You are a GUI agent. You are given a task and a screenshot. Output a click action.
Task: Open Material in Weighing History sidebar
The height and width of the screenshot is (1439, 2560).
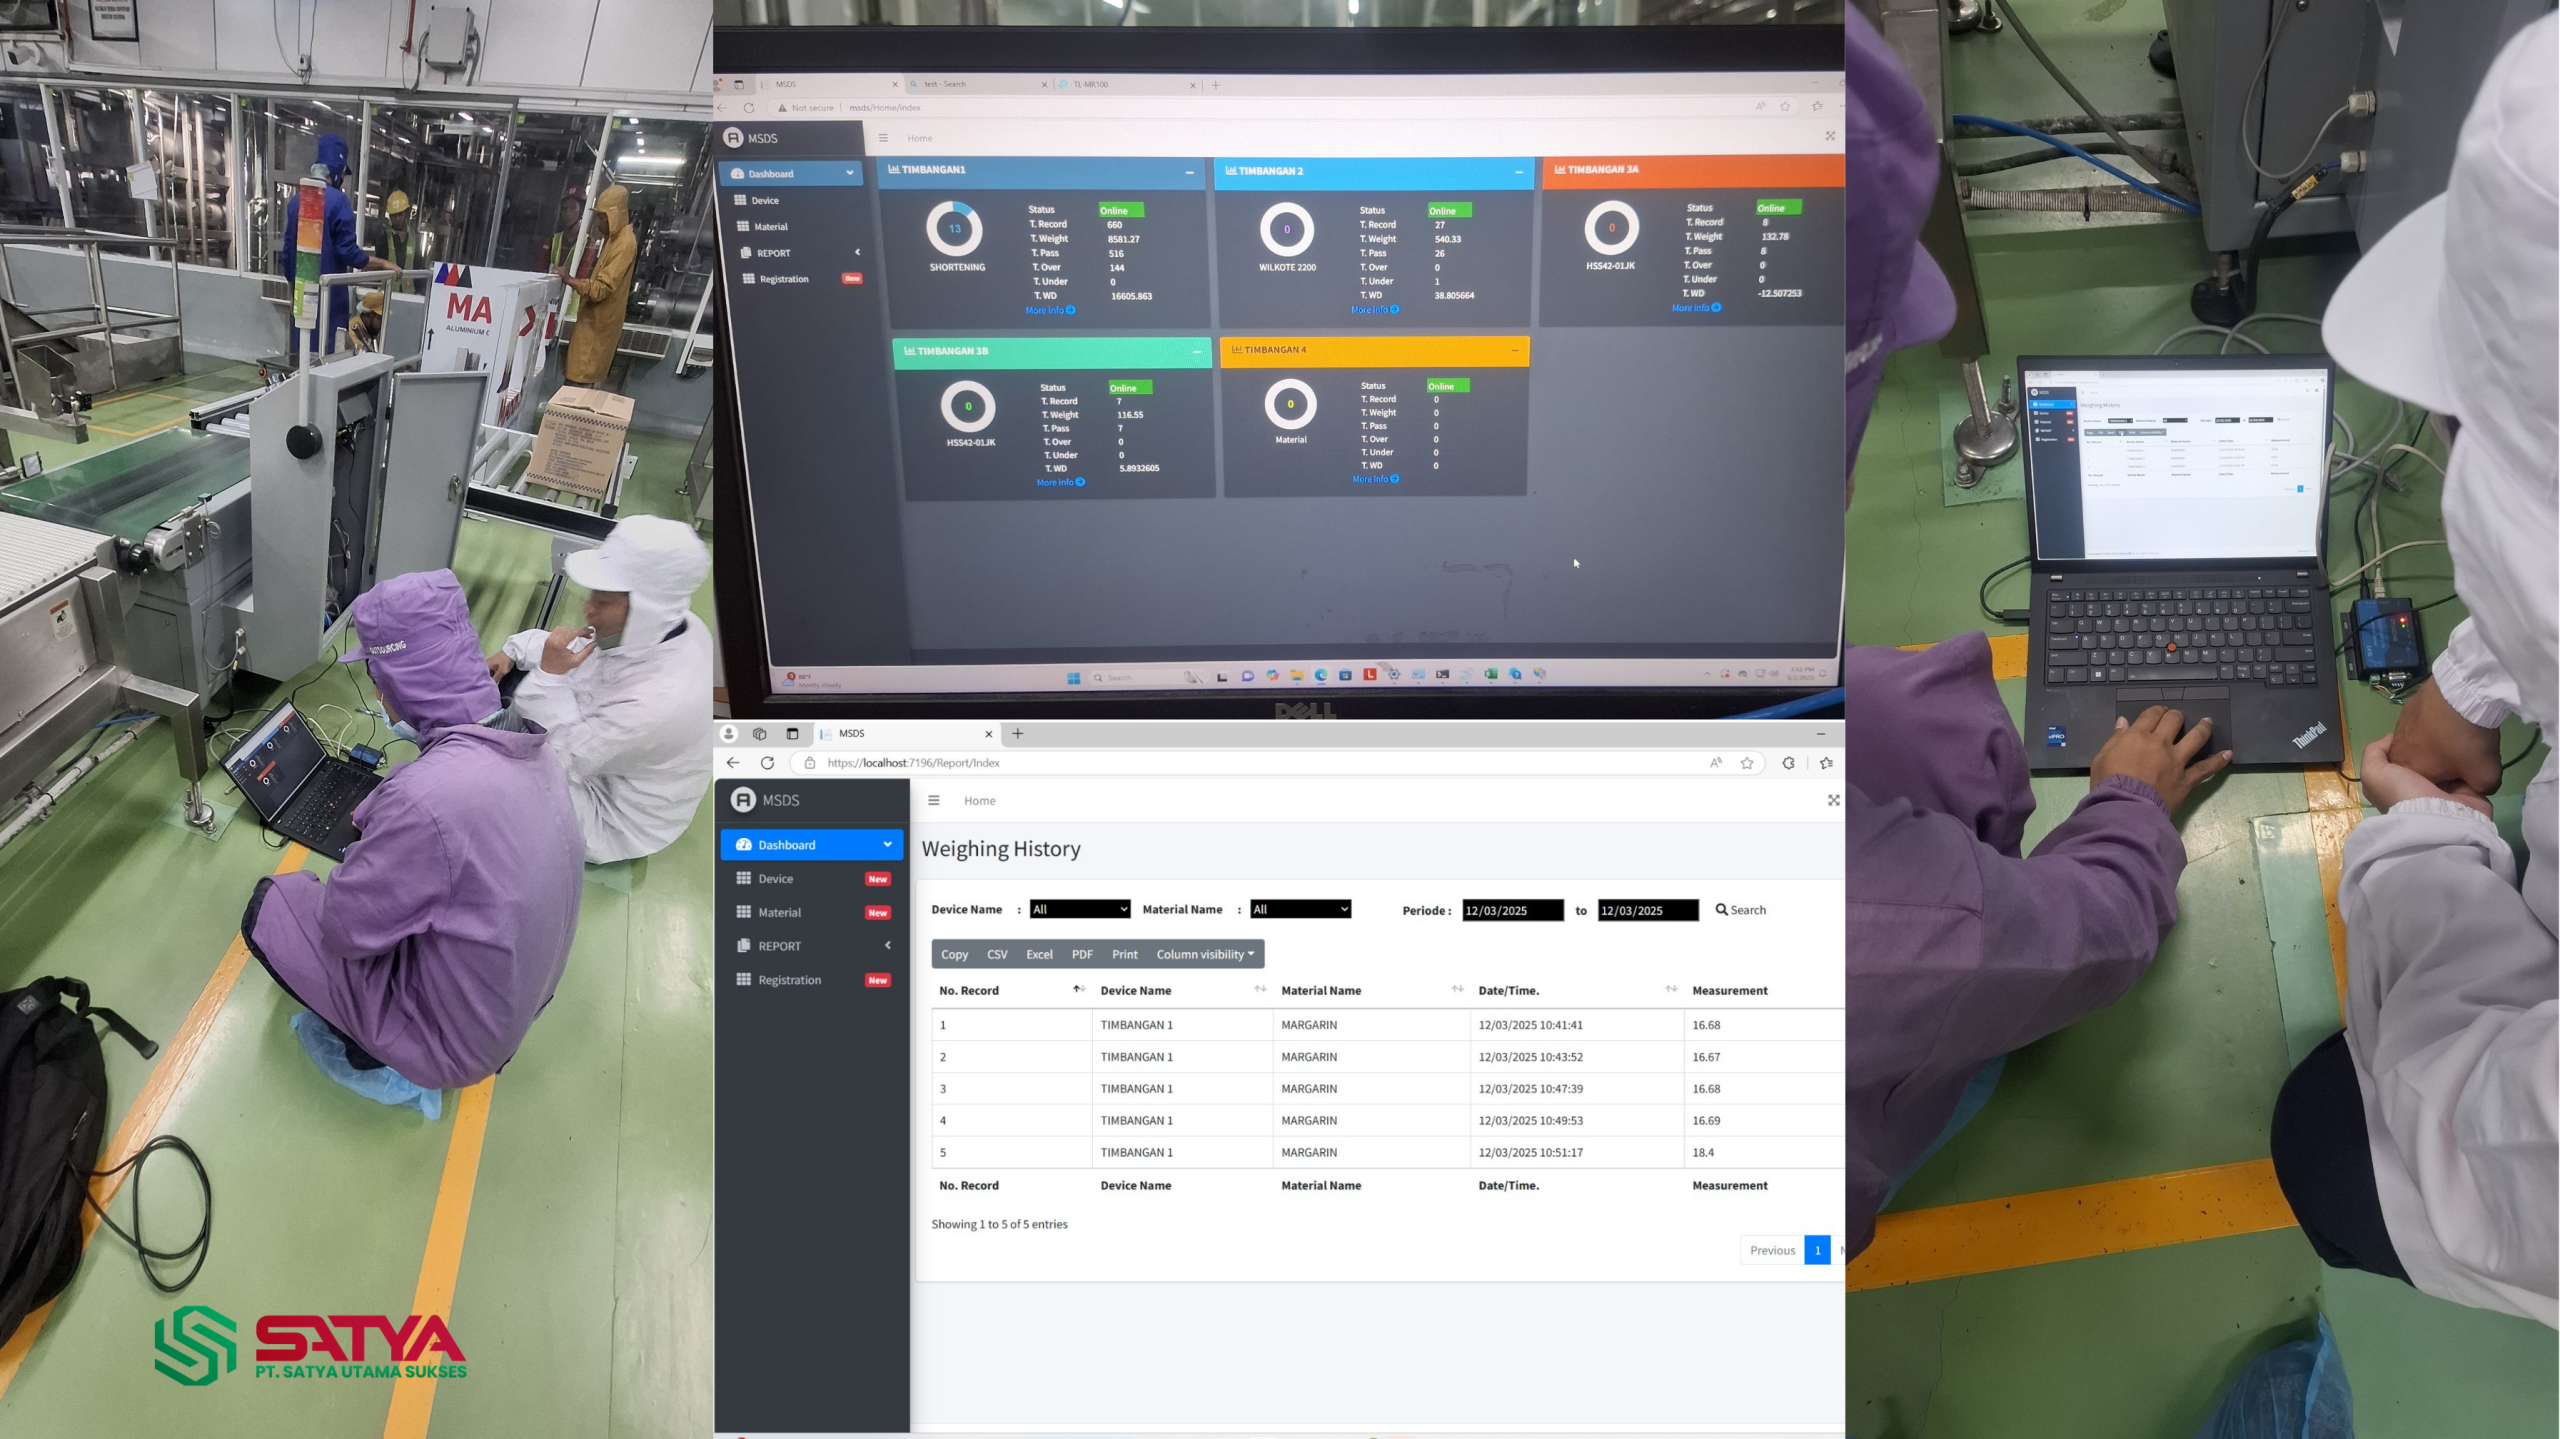click(811, 912)
